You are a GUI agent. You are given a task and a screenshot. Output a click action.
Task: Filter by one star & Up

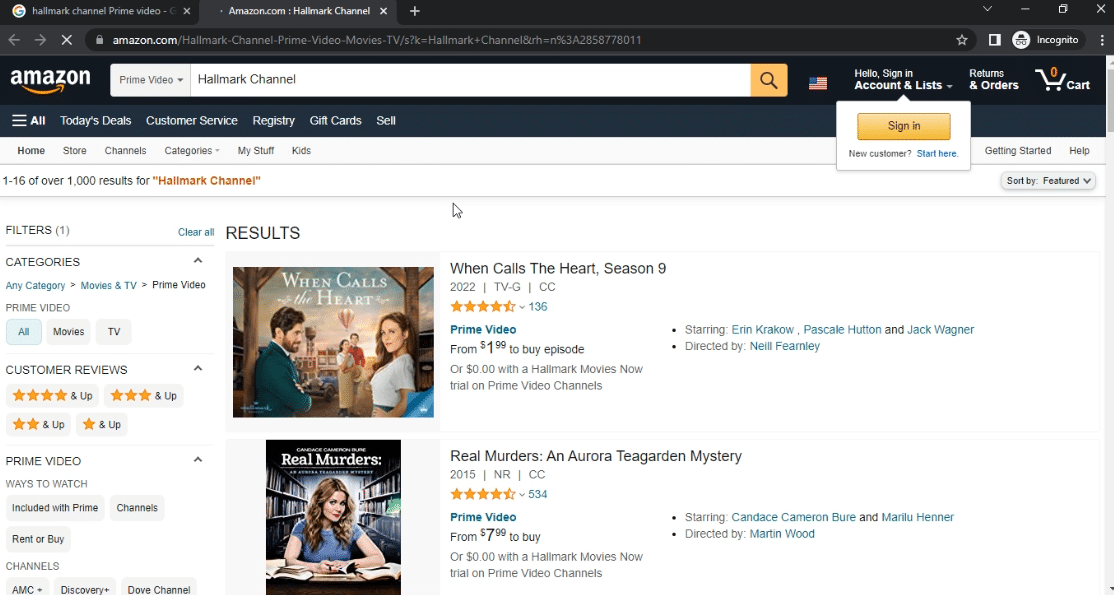click(x=102, y=424)
